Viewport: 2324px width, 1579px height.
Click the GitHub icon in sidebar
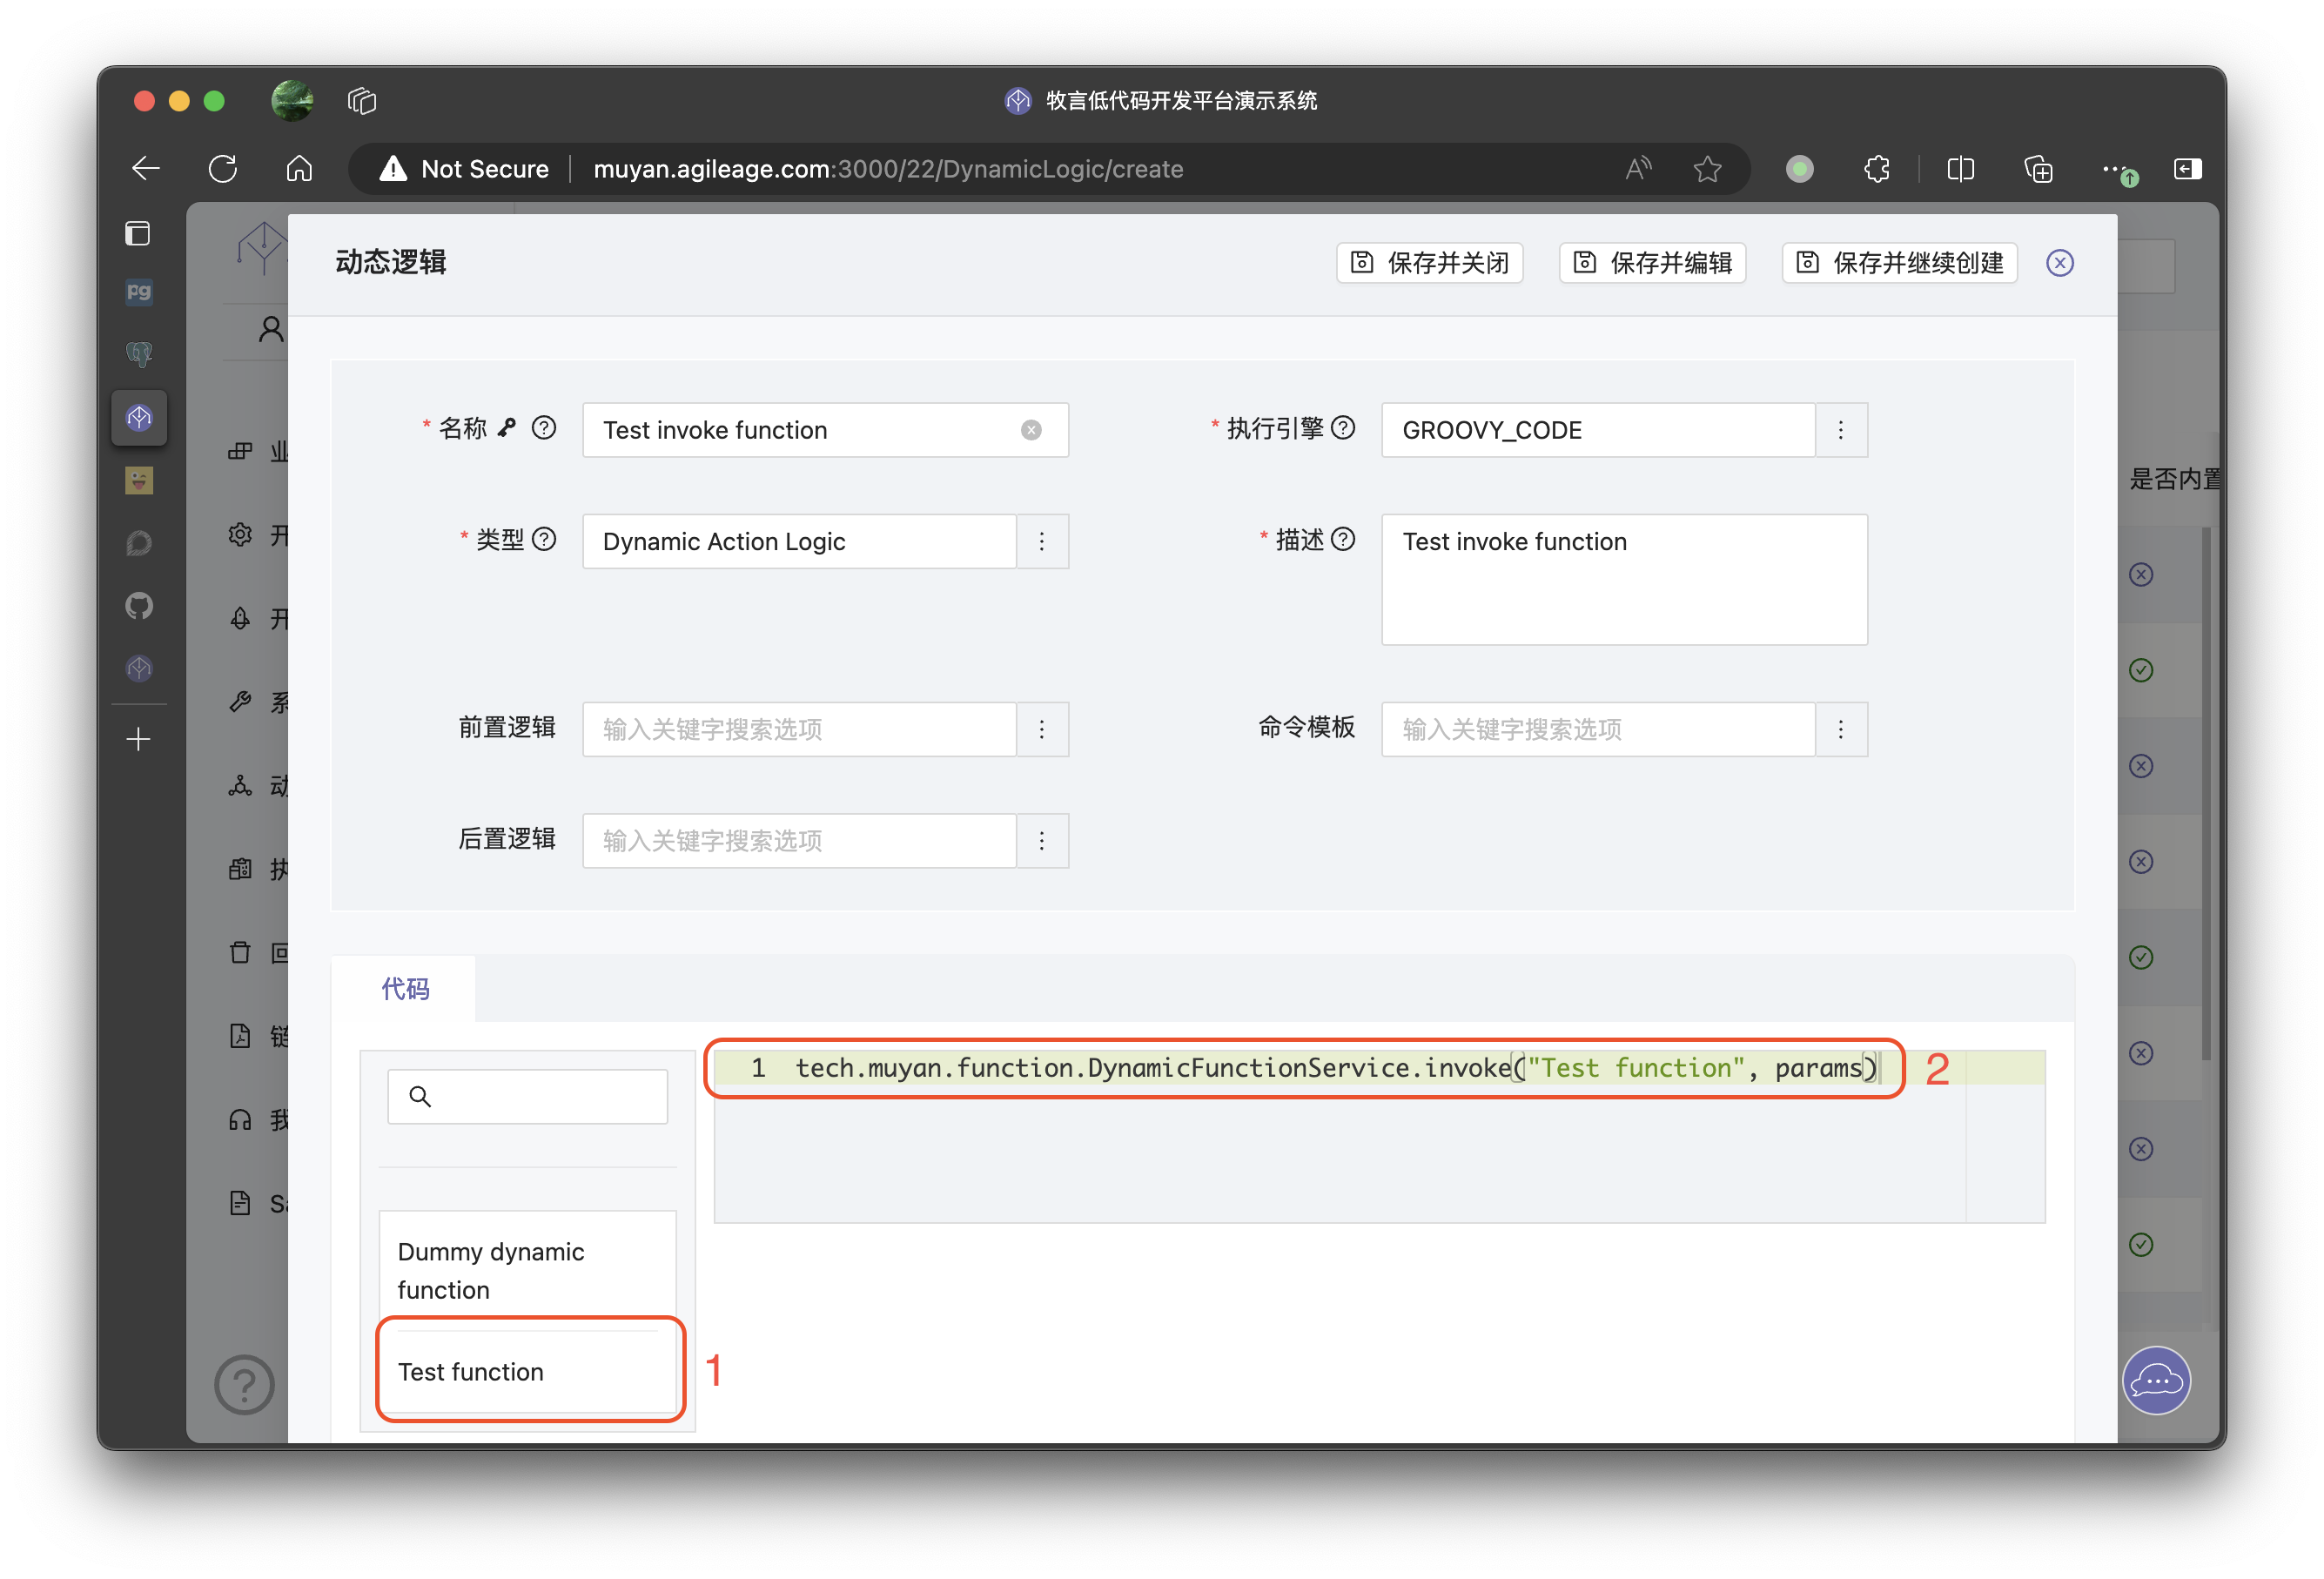139,606
